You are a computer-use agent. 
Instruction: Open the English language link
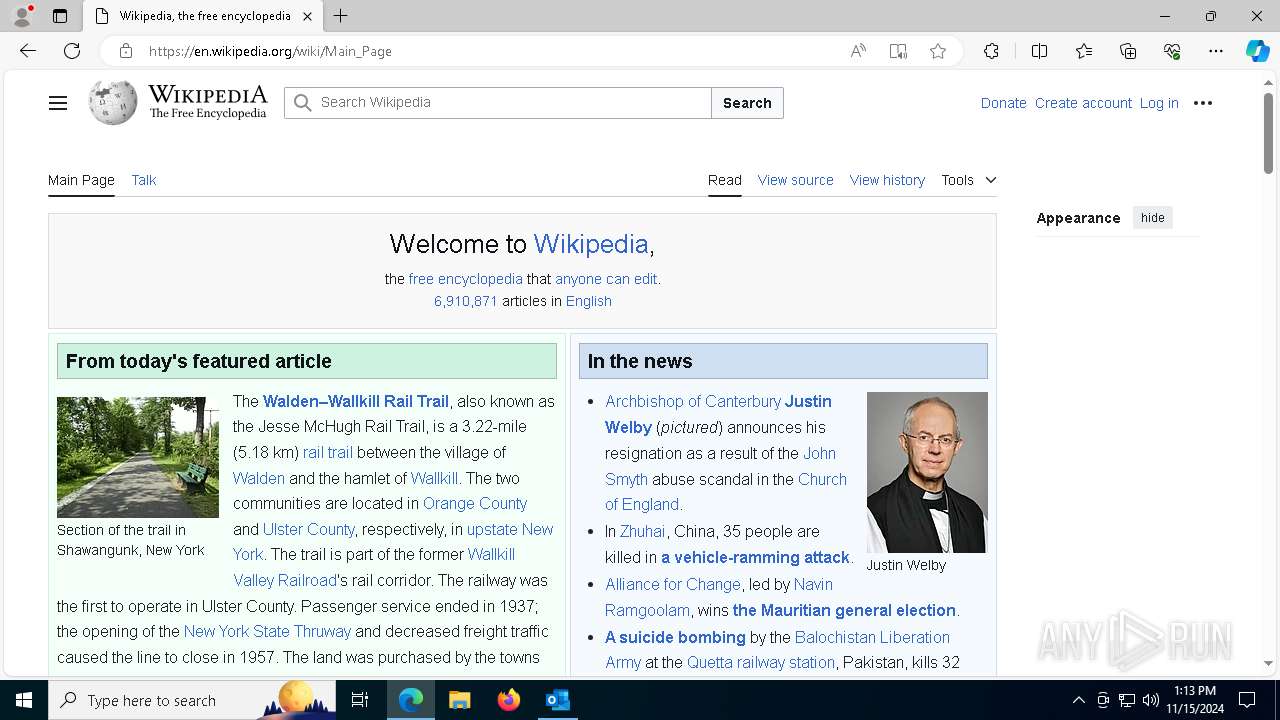click(x=588, y=301)
